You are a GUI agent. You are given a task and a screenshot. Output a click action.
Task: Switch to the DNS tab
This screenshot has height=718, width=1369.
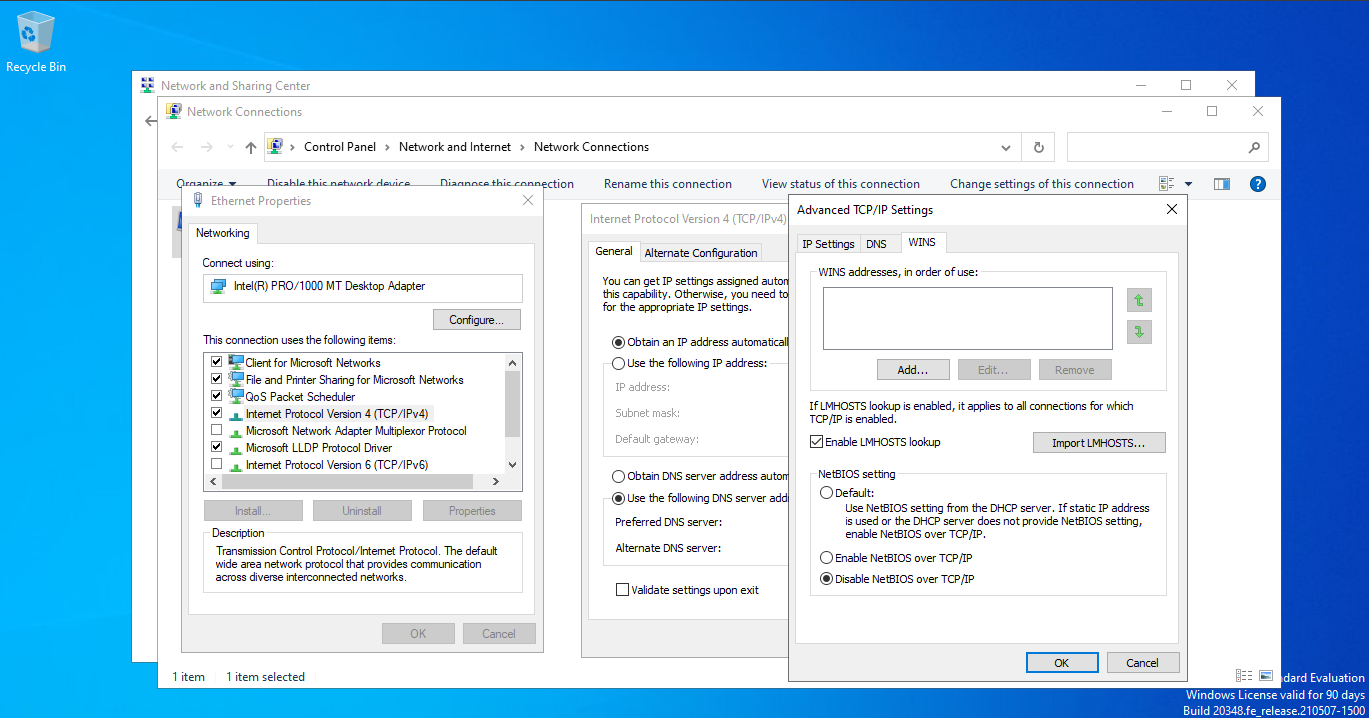point(876,244)
